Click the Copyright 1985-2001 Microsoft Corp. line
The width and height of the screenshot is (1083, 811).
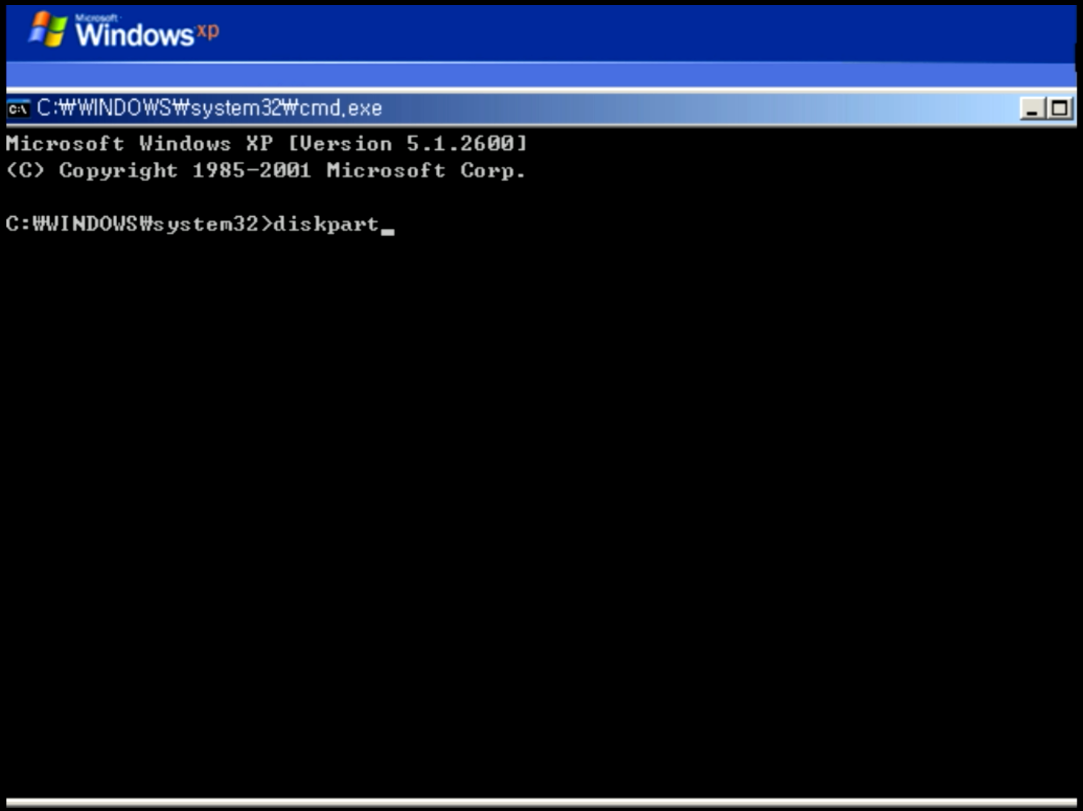click(x=267, y=171)
